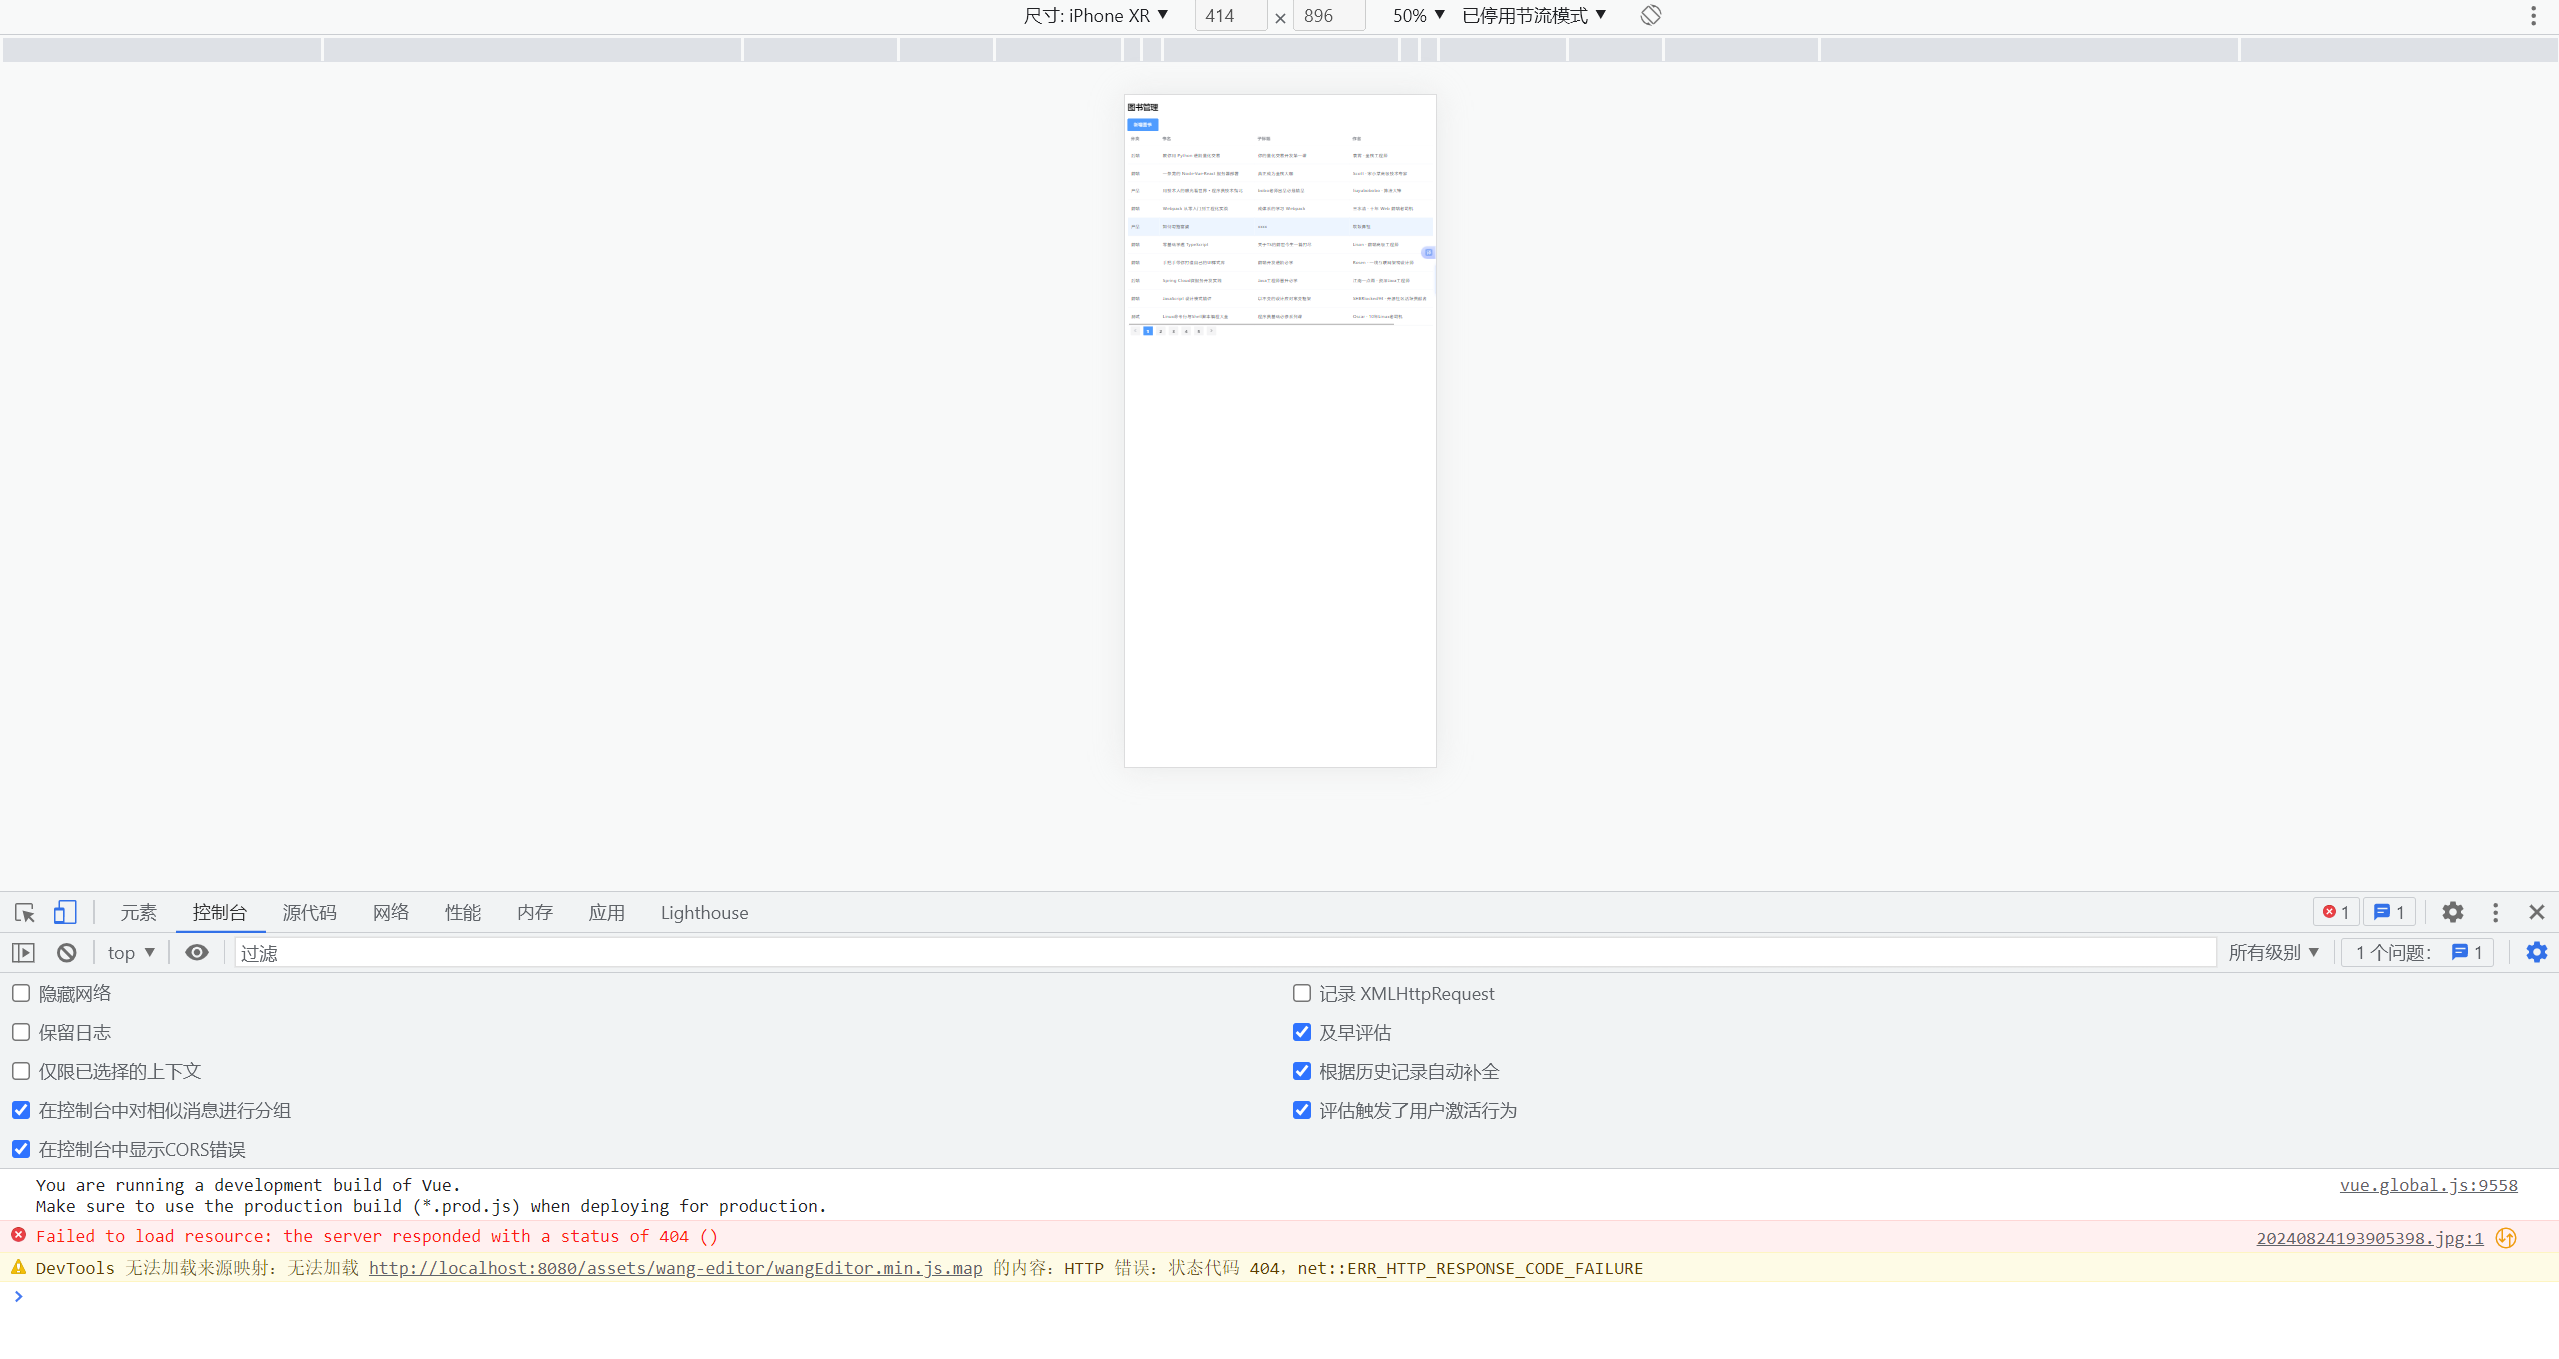Toggle the device toolbar icon

coord(65,913)
